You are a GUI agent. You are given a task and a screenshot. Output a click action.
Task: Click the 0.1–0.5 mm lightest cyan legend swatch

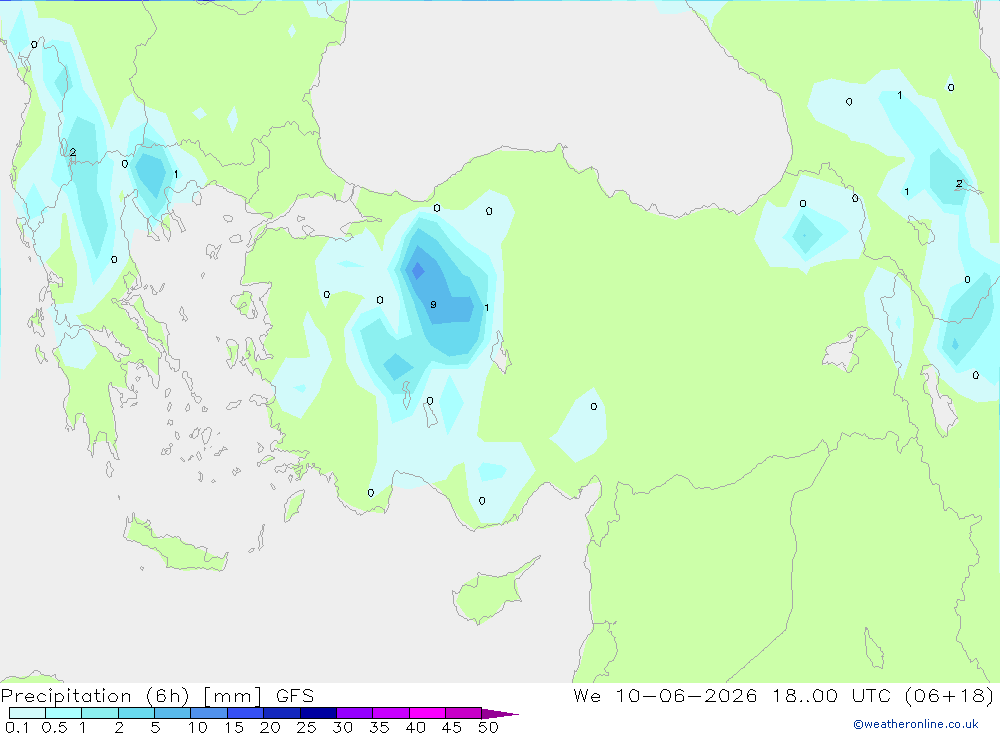[x=27, y=713]
